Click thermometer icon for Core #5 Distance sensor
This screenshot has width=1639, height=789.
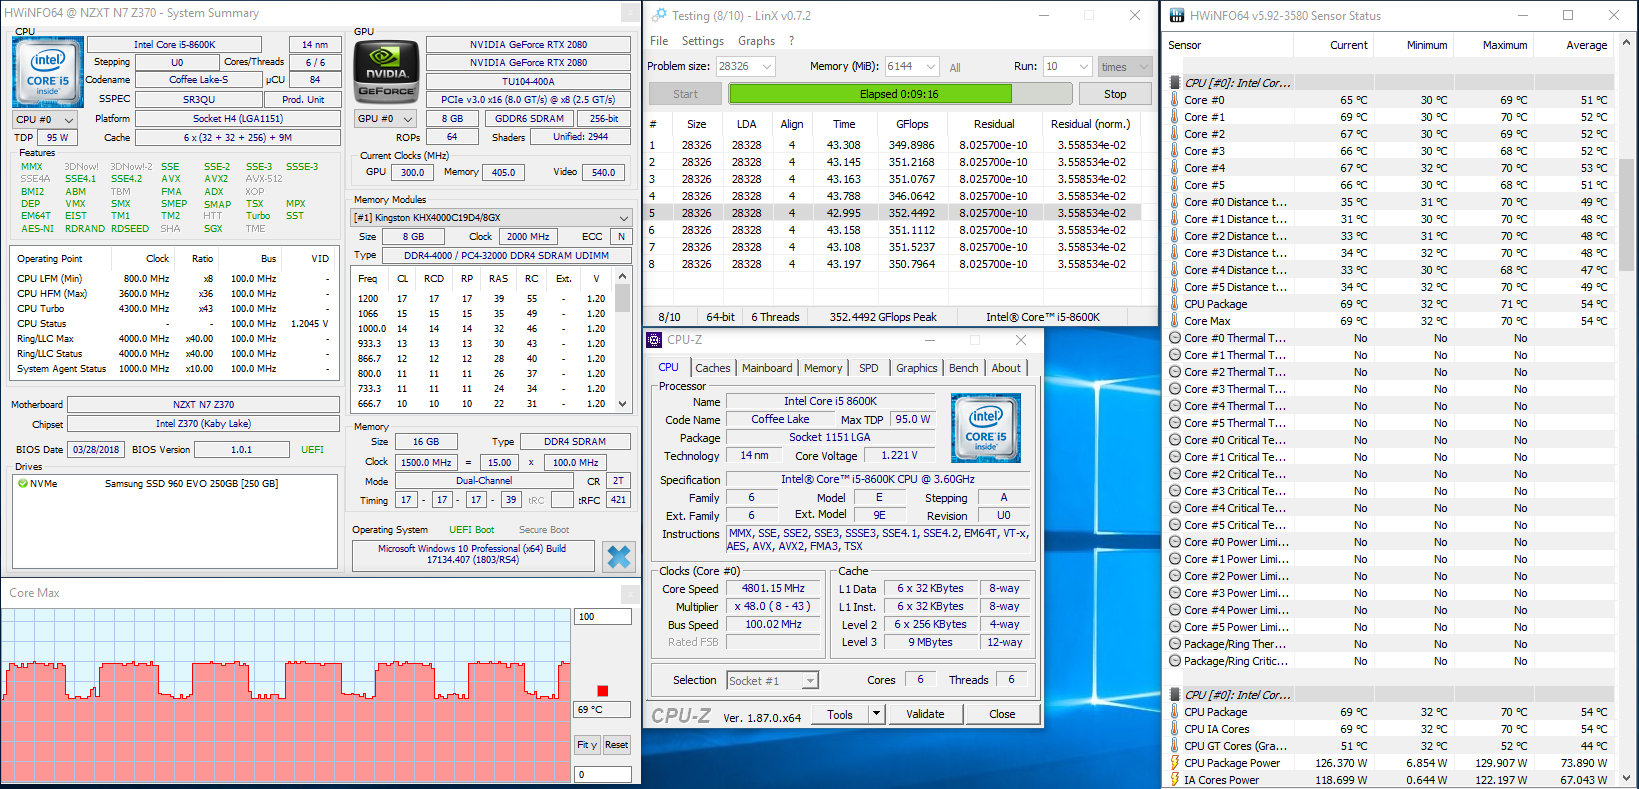point(1175,287)
